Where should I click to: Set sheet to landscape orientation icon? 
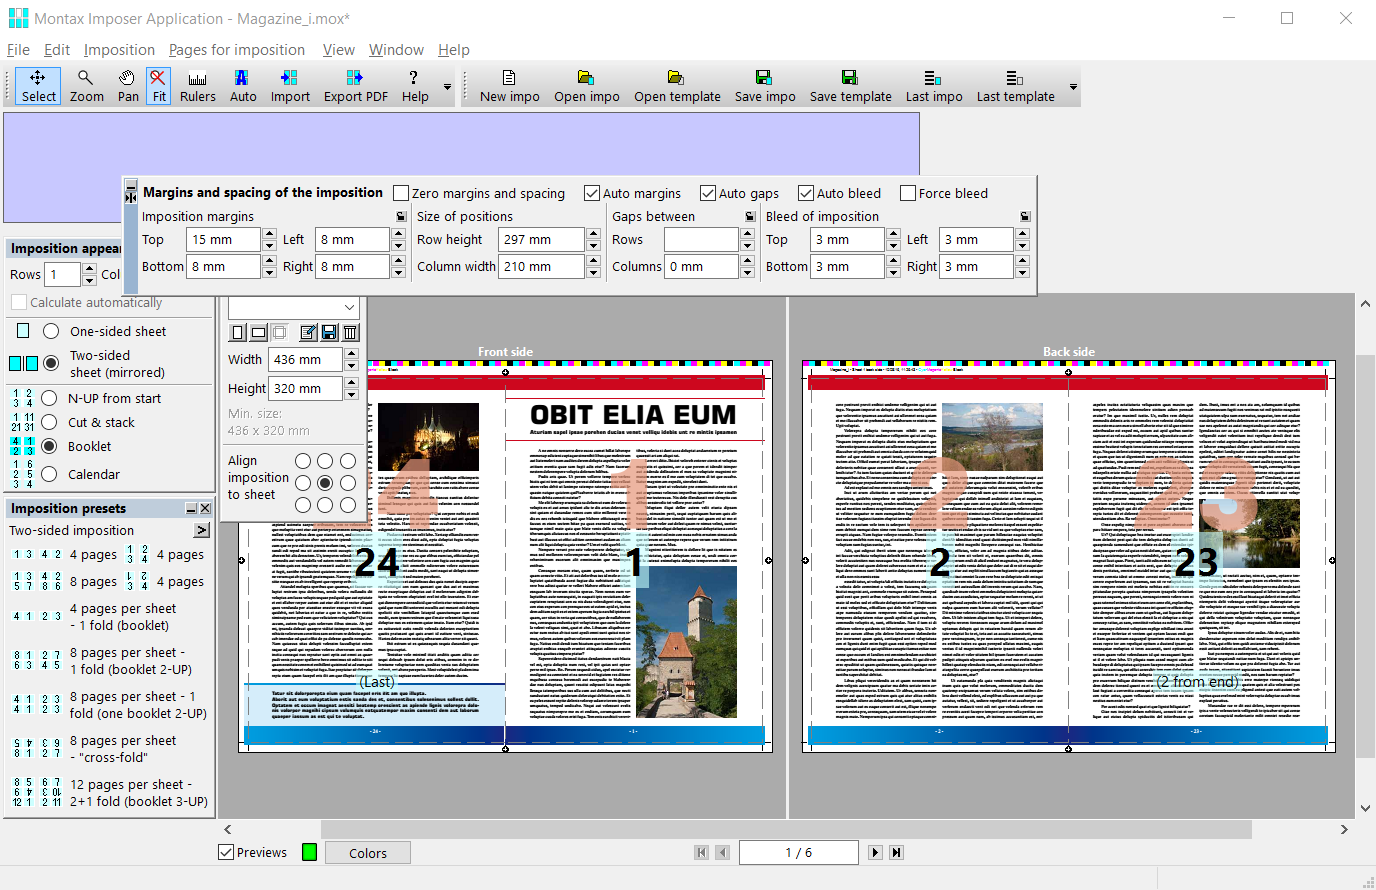tap(258, 332)
